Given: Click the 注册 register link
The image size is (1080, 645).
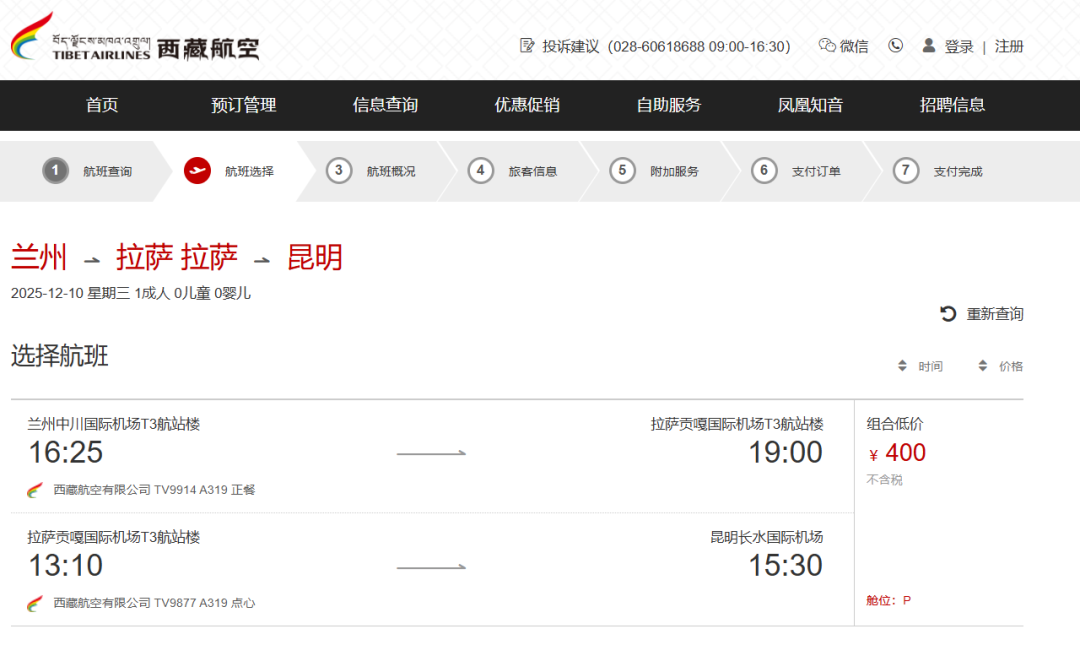Looking at the screenshot, I should tap(1010, 45).
